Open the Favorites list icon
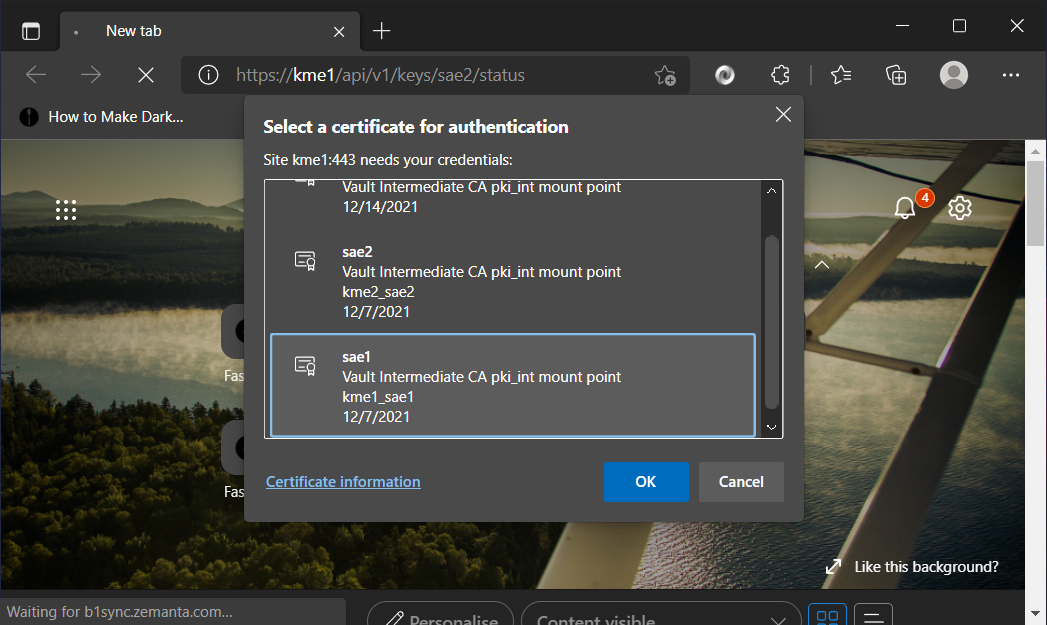This screenshot has width=1047, height=625. [841, 75]
